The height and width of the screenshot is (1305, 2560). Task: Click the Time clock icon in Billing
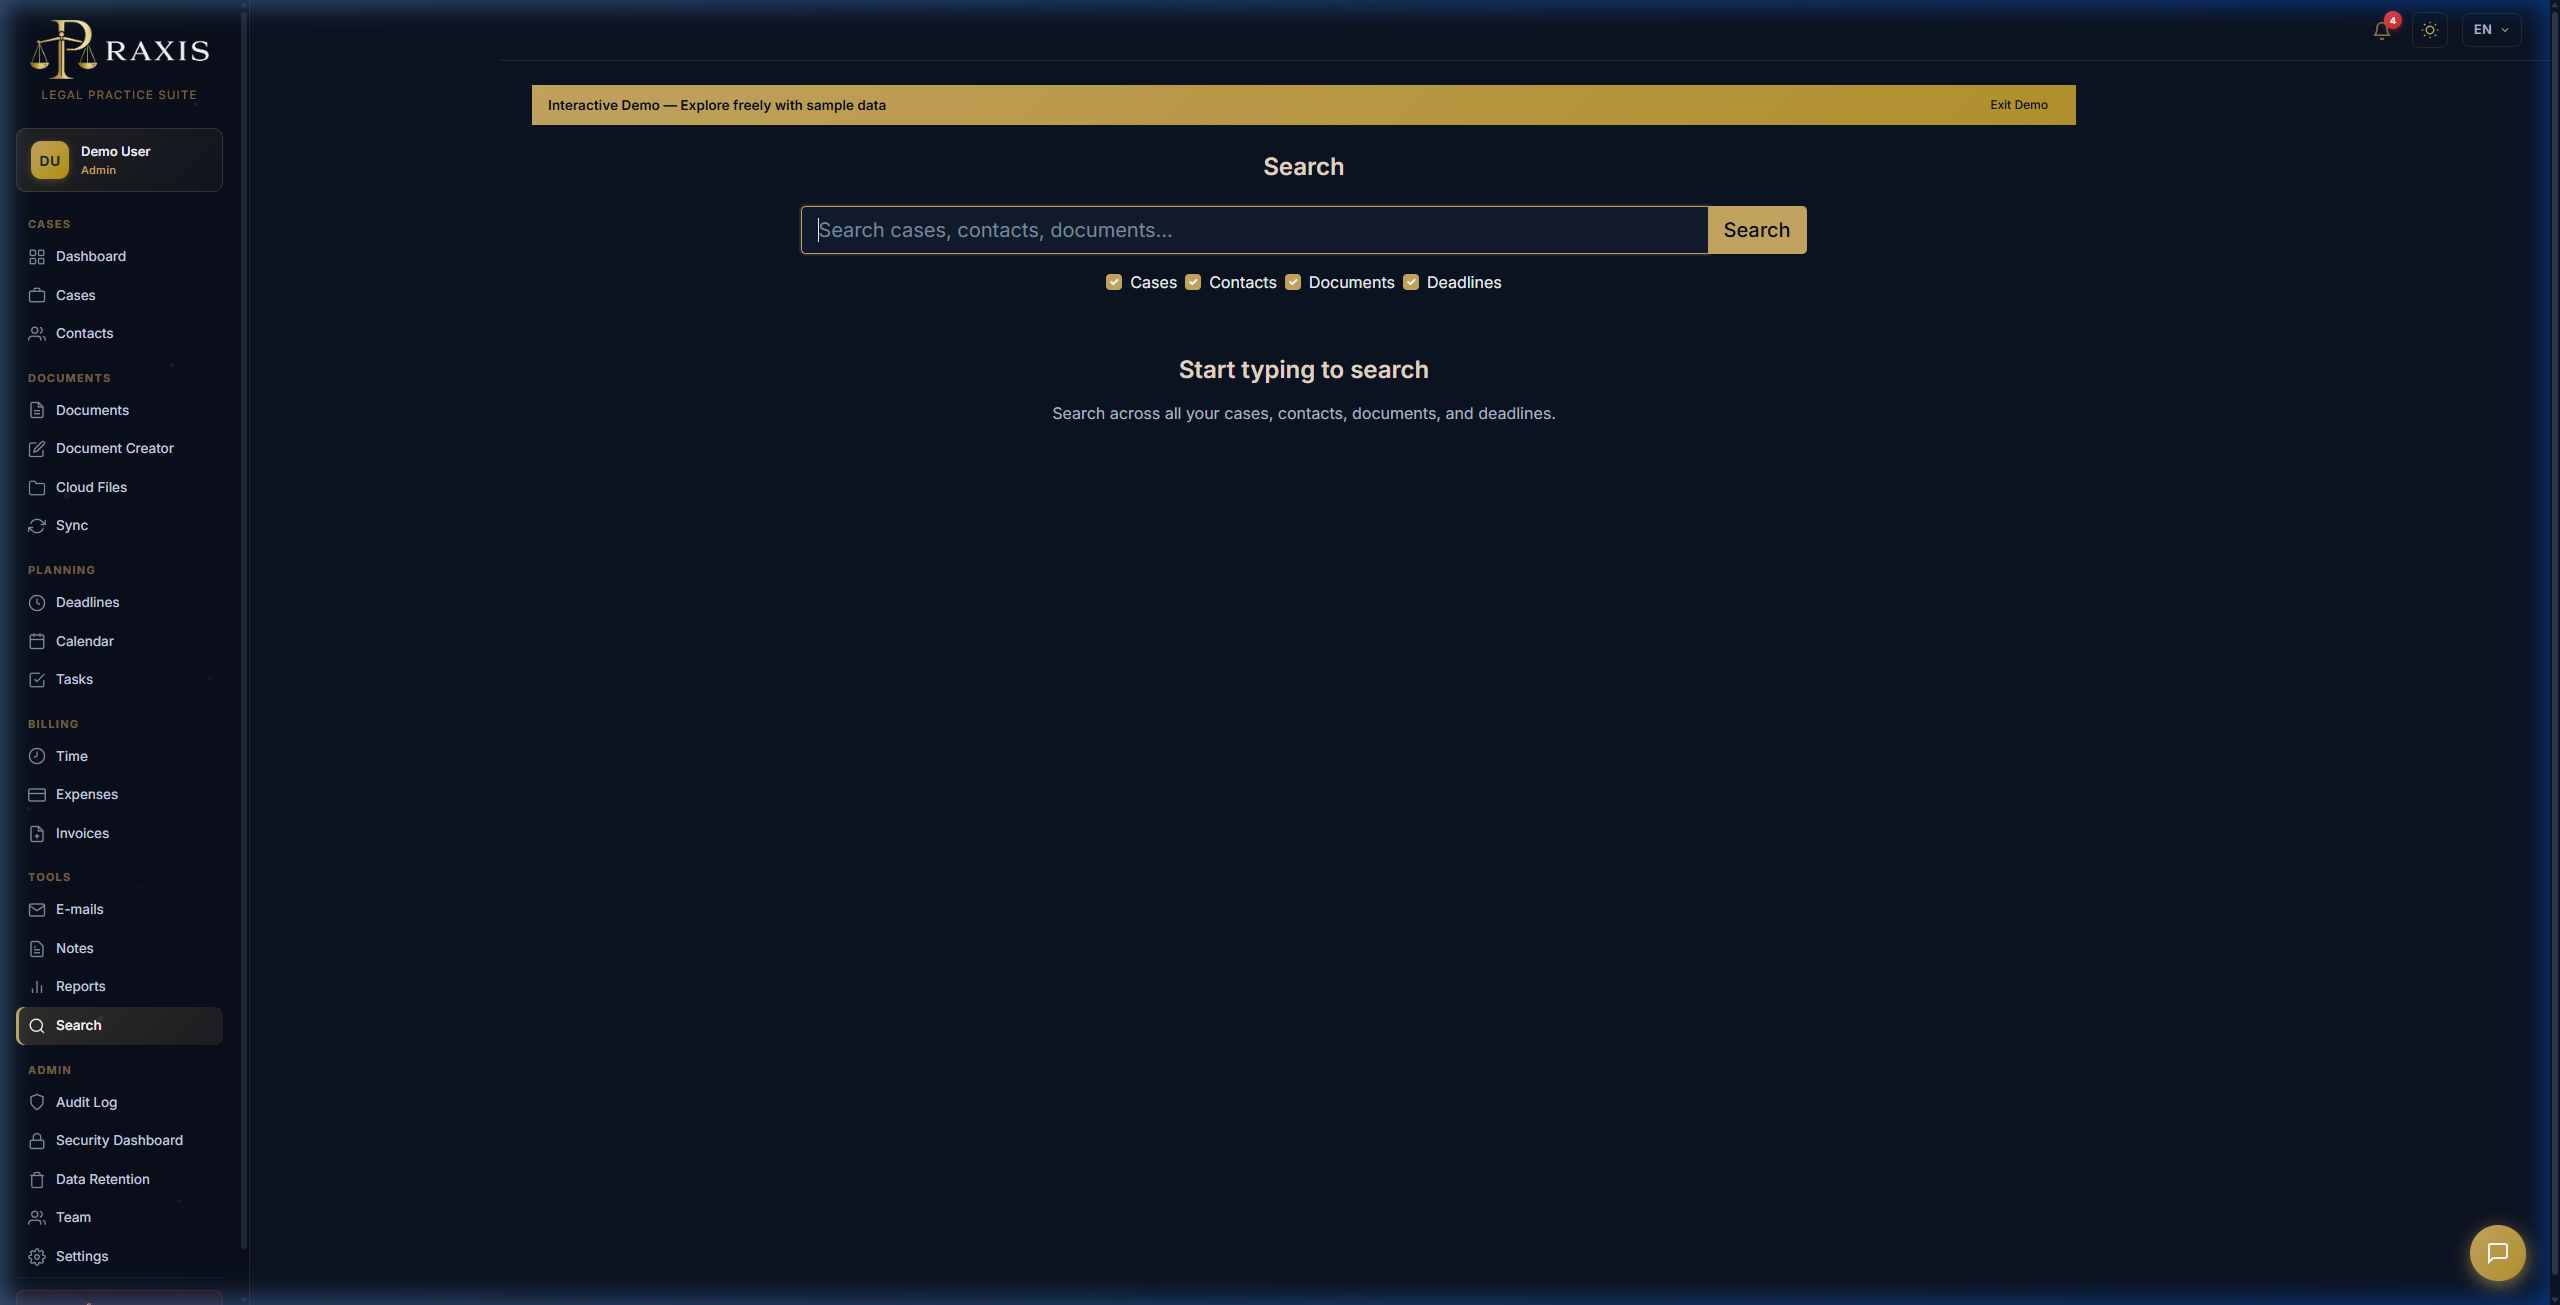[x=37, y=756]
